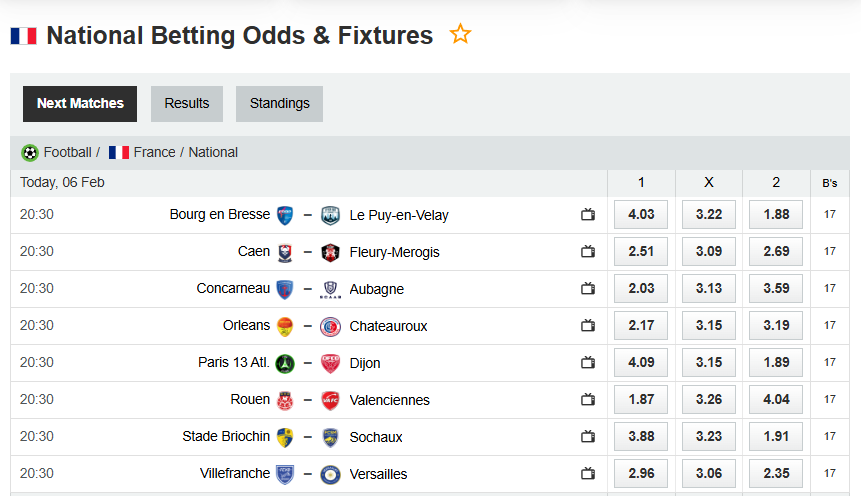Open the Stade Briochin team link
Image resolution: width=861 pixels, height=496 pixels.
point(226,437)
